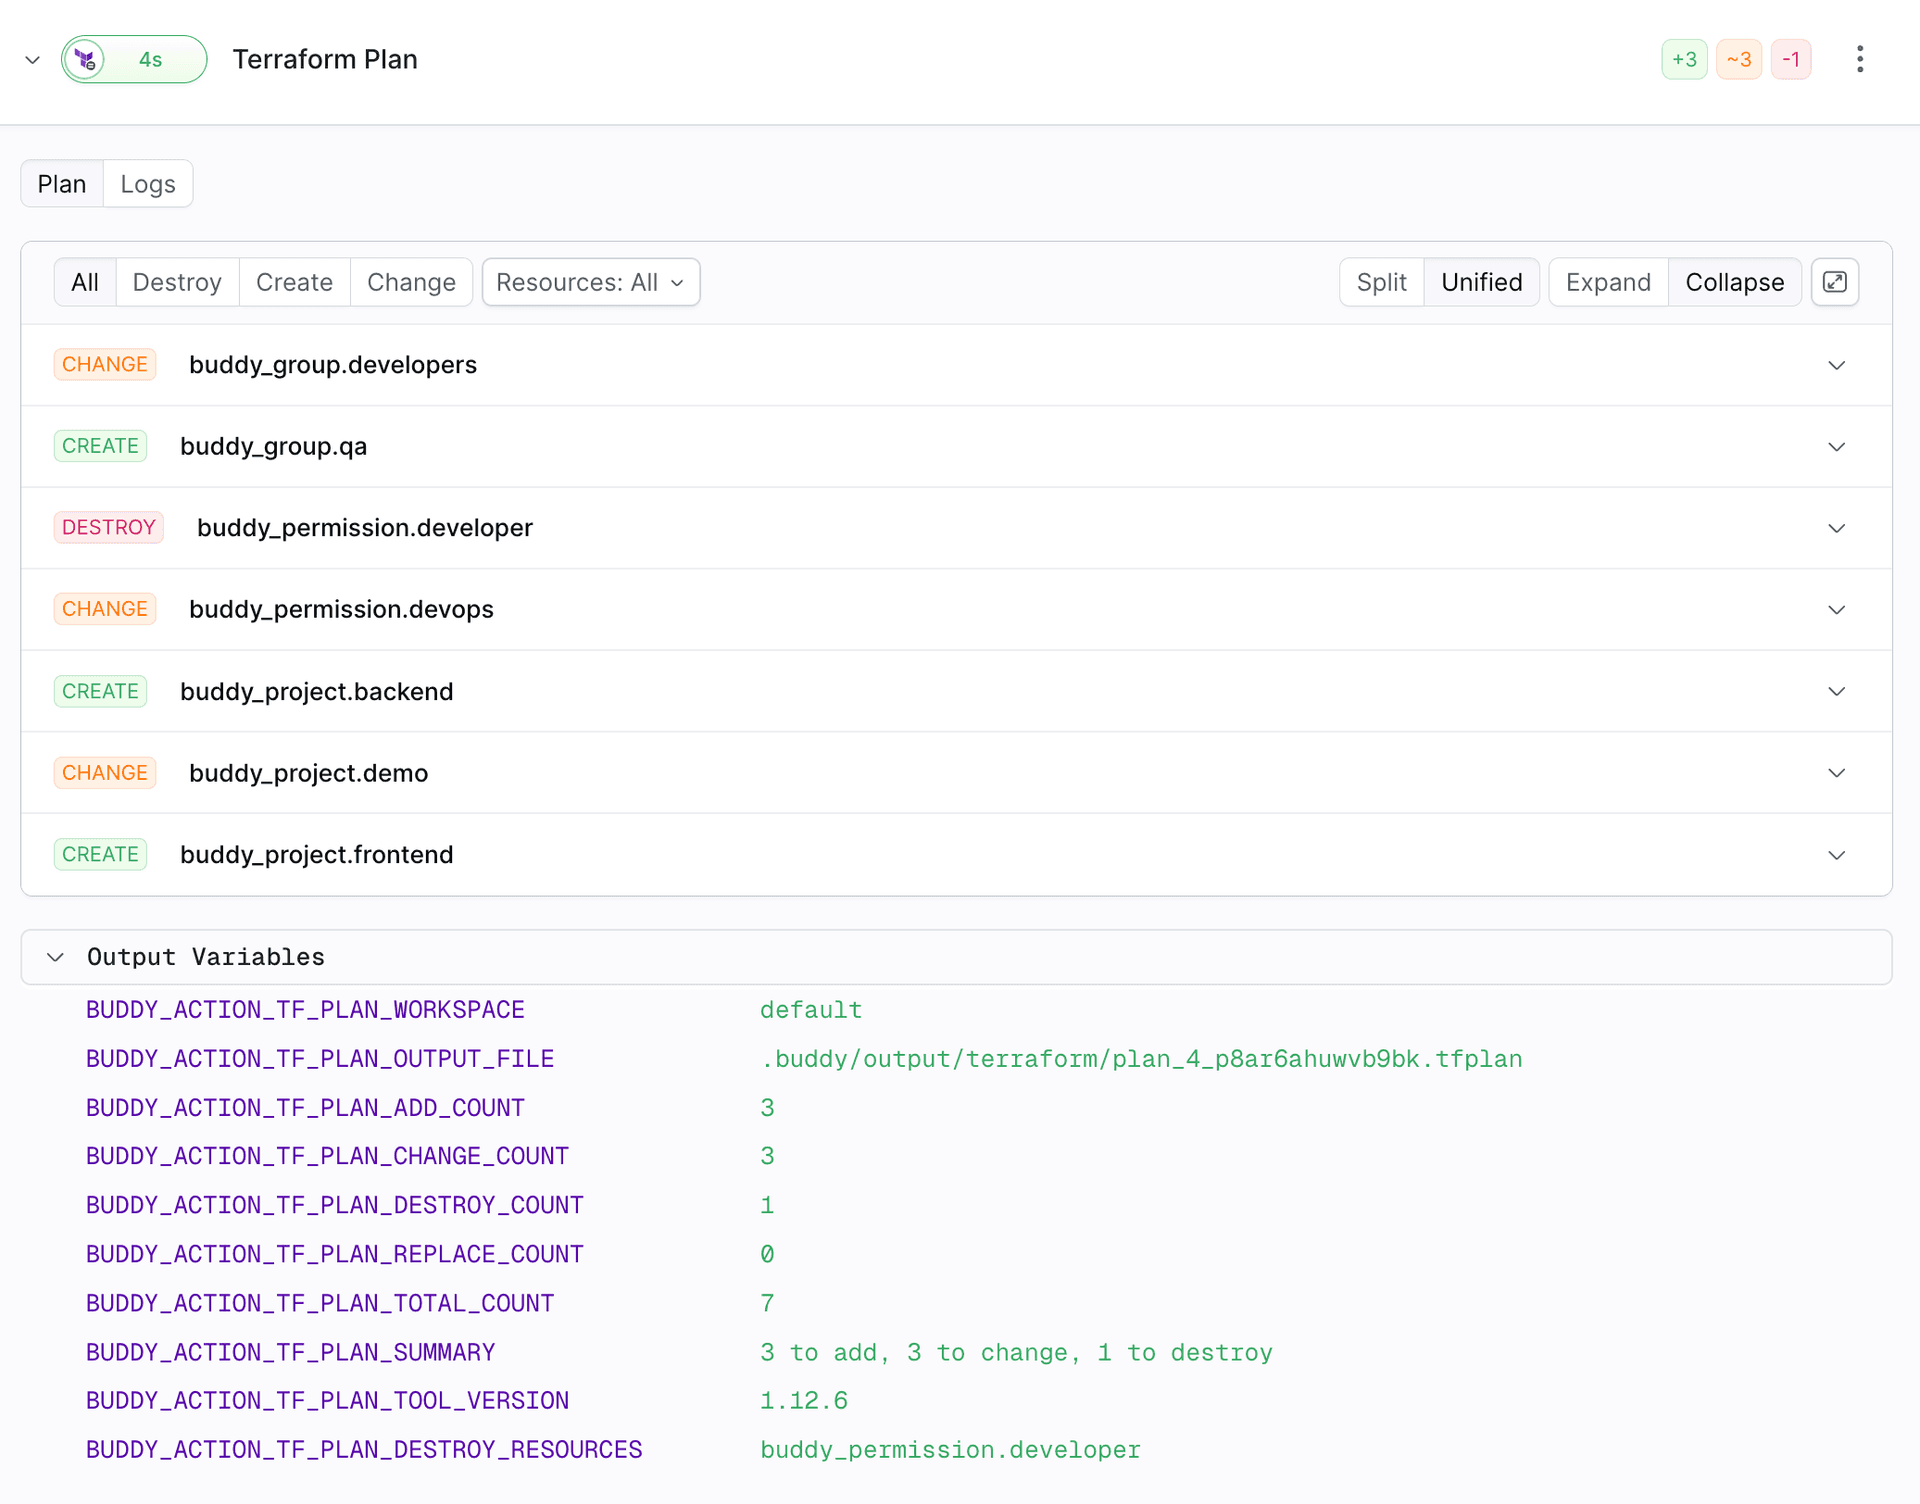Filter resources by Destroy
1920x1504 pixels.
point(177,282)
